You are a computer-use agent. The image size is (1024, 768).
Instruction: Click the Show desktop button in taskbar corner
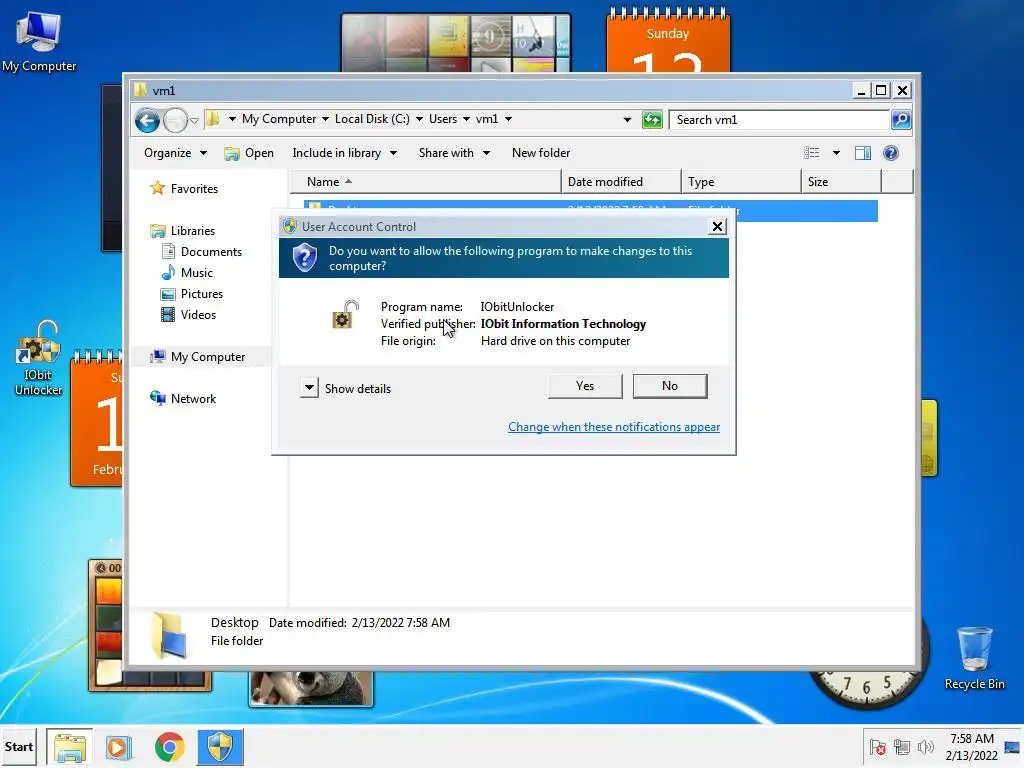click(x=1013, y=747)
